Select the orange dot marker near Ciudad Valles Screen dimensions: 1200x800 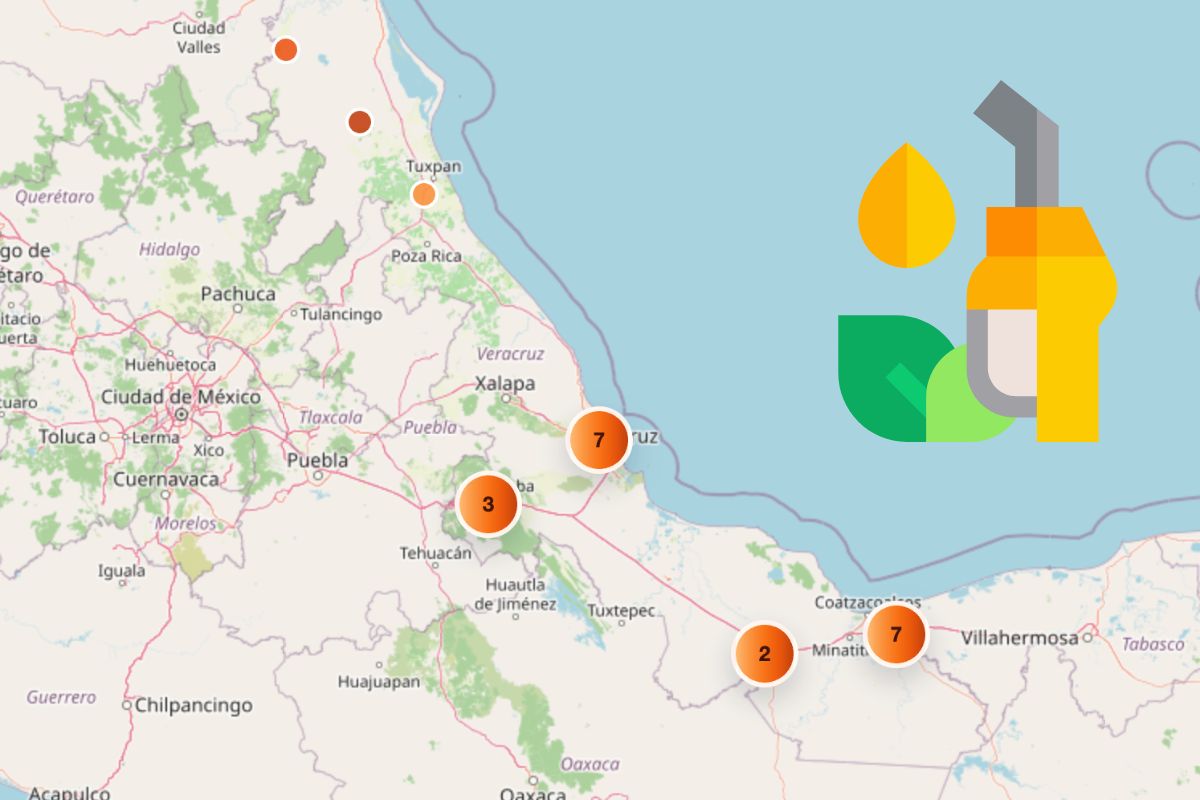tap(286, 49)
